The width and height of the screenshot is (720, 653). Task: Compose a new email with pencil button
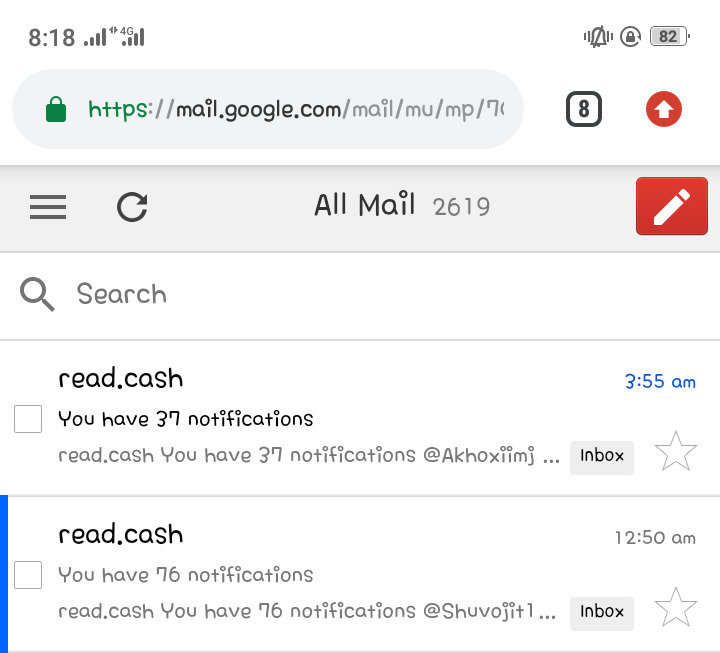click(x=672, y=206)
